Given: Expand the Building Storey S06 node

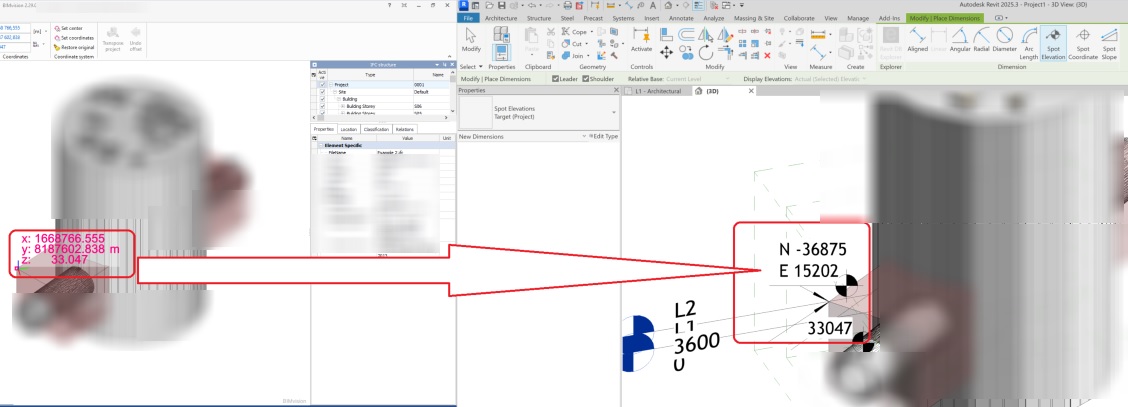Looking at the screenshot, I should [342, 106].
